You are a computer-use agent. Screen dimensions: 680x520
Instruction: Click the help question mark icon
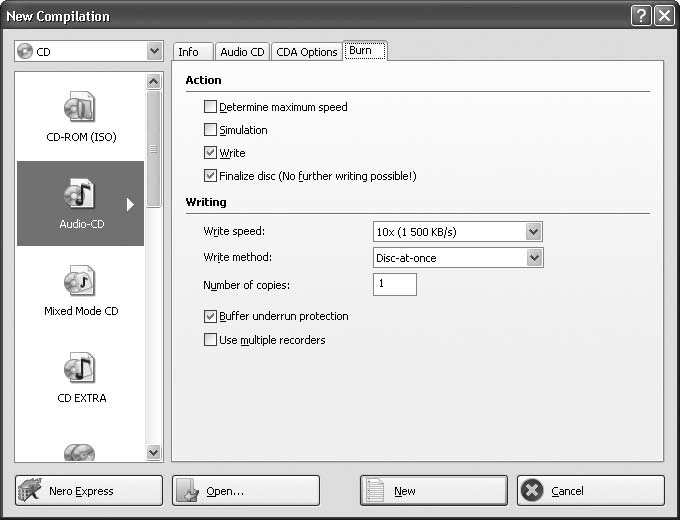click(x=641, y=16)
